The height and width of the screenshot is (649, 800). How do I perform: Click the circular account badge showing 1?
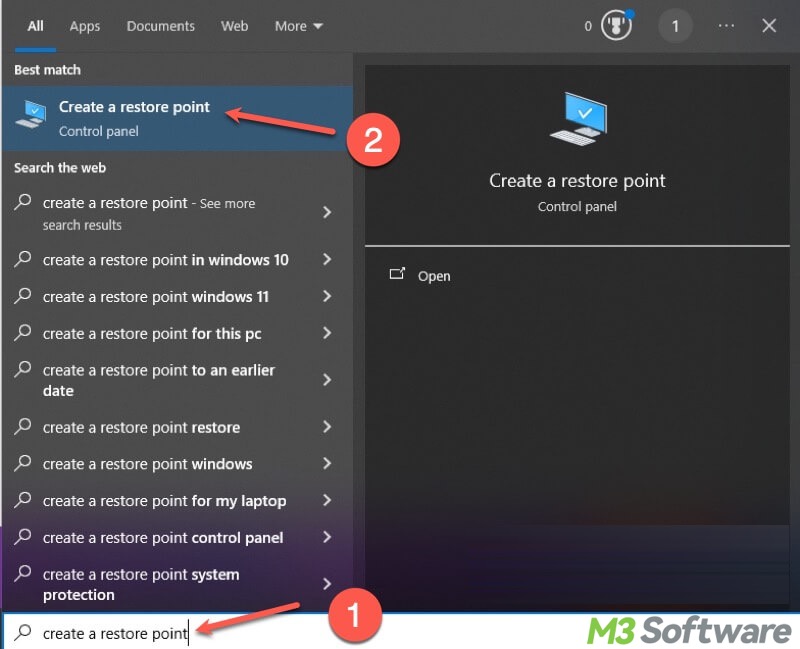coord(675,27)
